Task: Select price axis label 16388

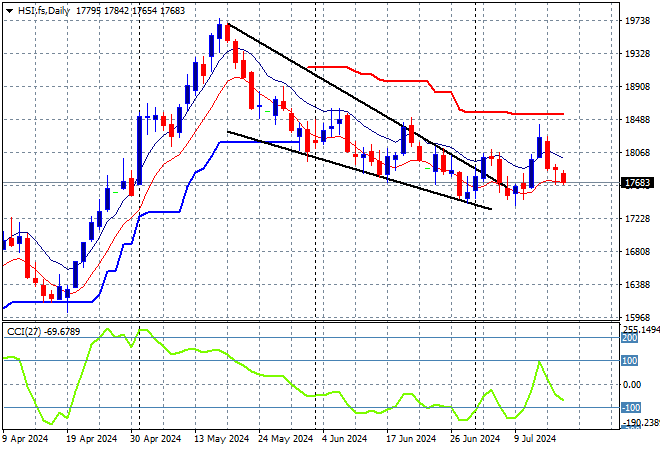Action: (638, 285)
